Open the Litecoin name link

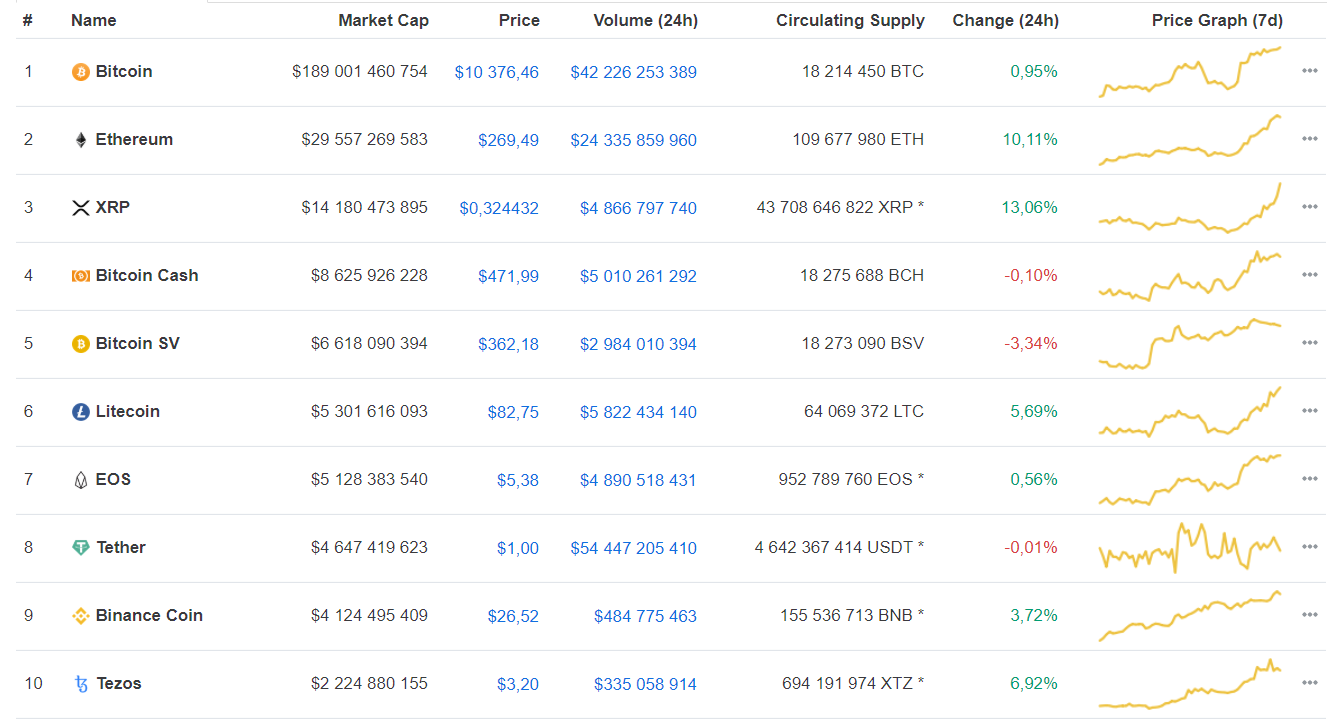[x=128, y=412]
